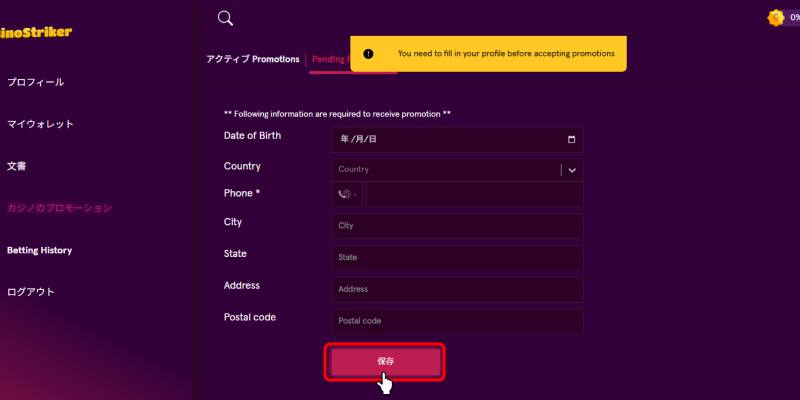Open the Date of Birth calendar picker icon
This screenshot has width=800, height=400.
(x=571, y=139)
